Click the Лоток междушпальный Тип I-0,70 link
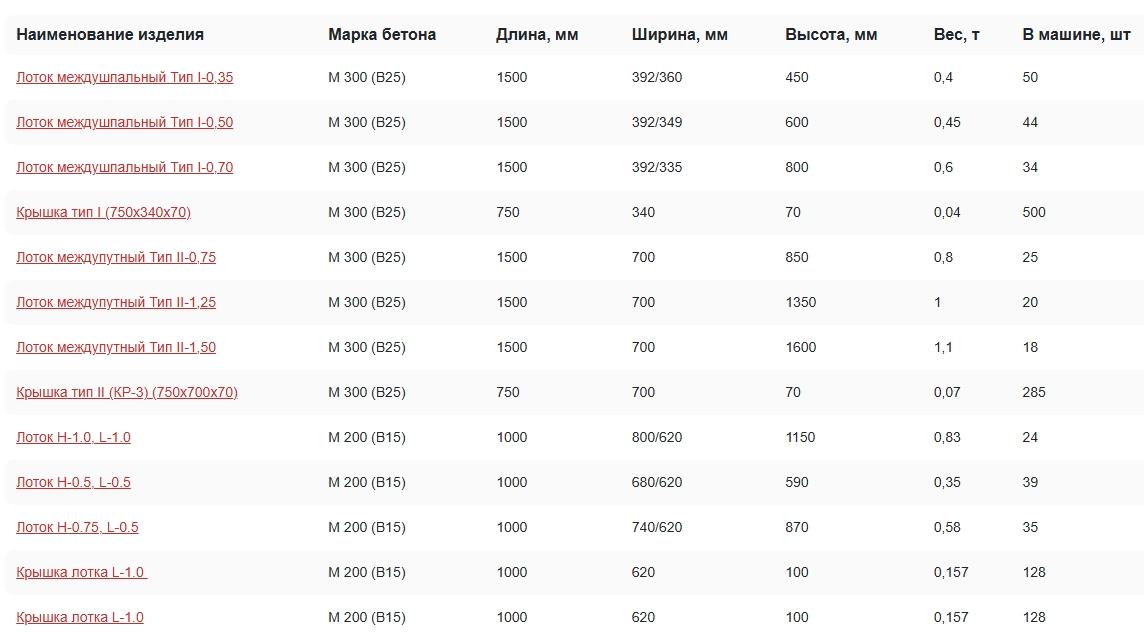 coord(124,167)
